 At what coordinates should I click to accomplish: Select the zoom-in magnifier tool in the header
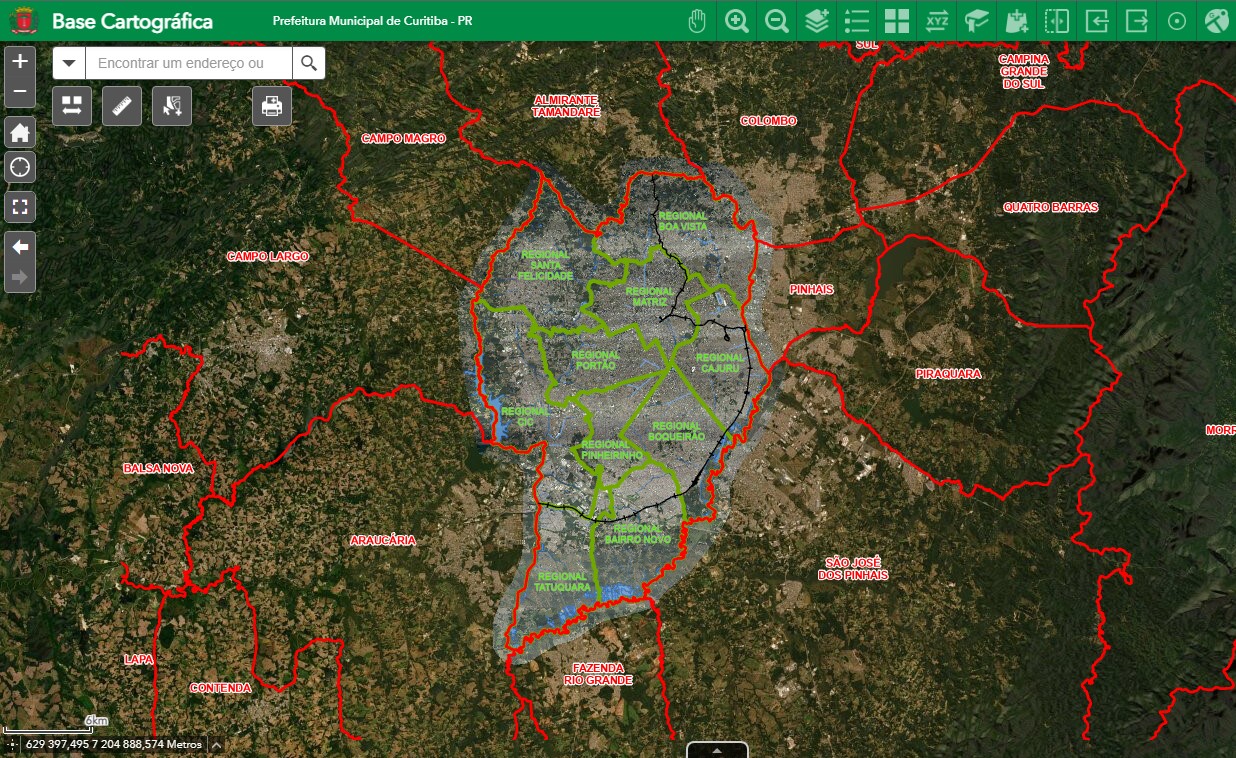tap(737, 21)
